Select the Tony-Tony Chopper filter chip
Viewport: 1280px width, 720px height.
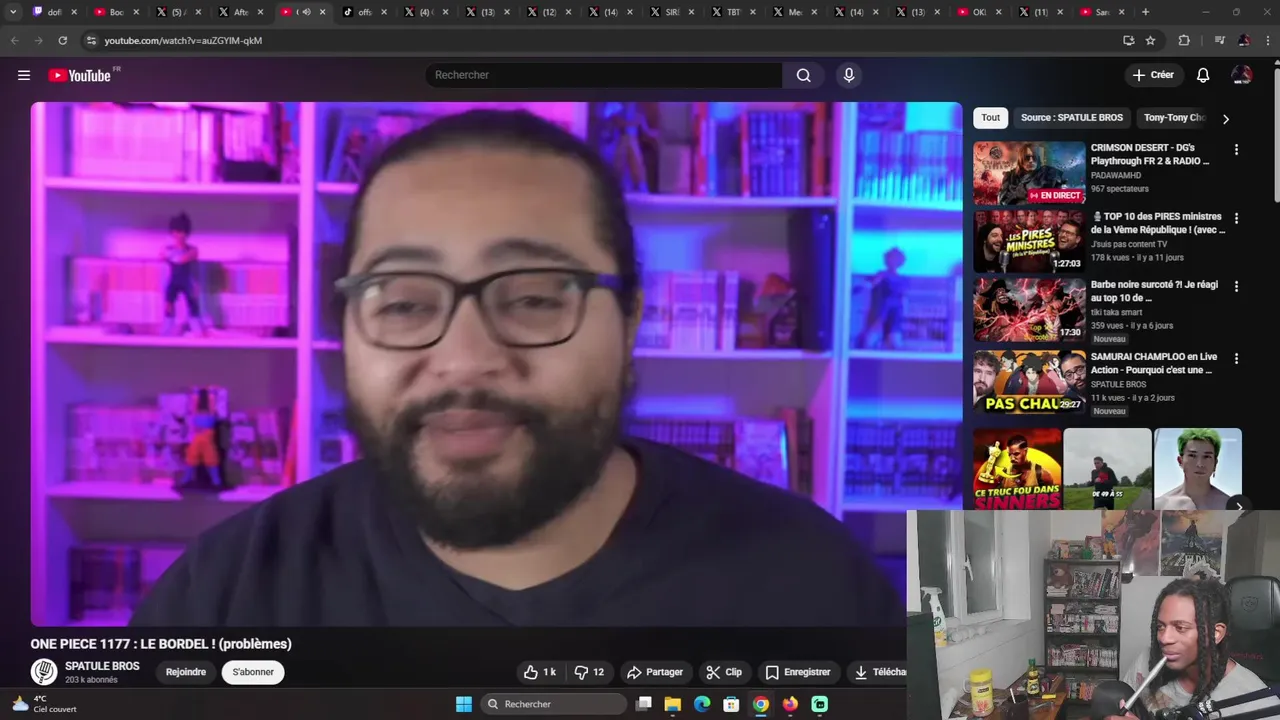[1173, 117]
